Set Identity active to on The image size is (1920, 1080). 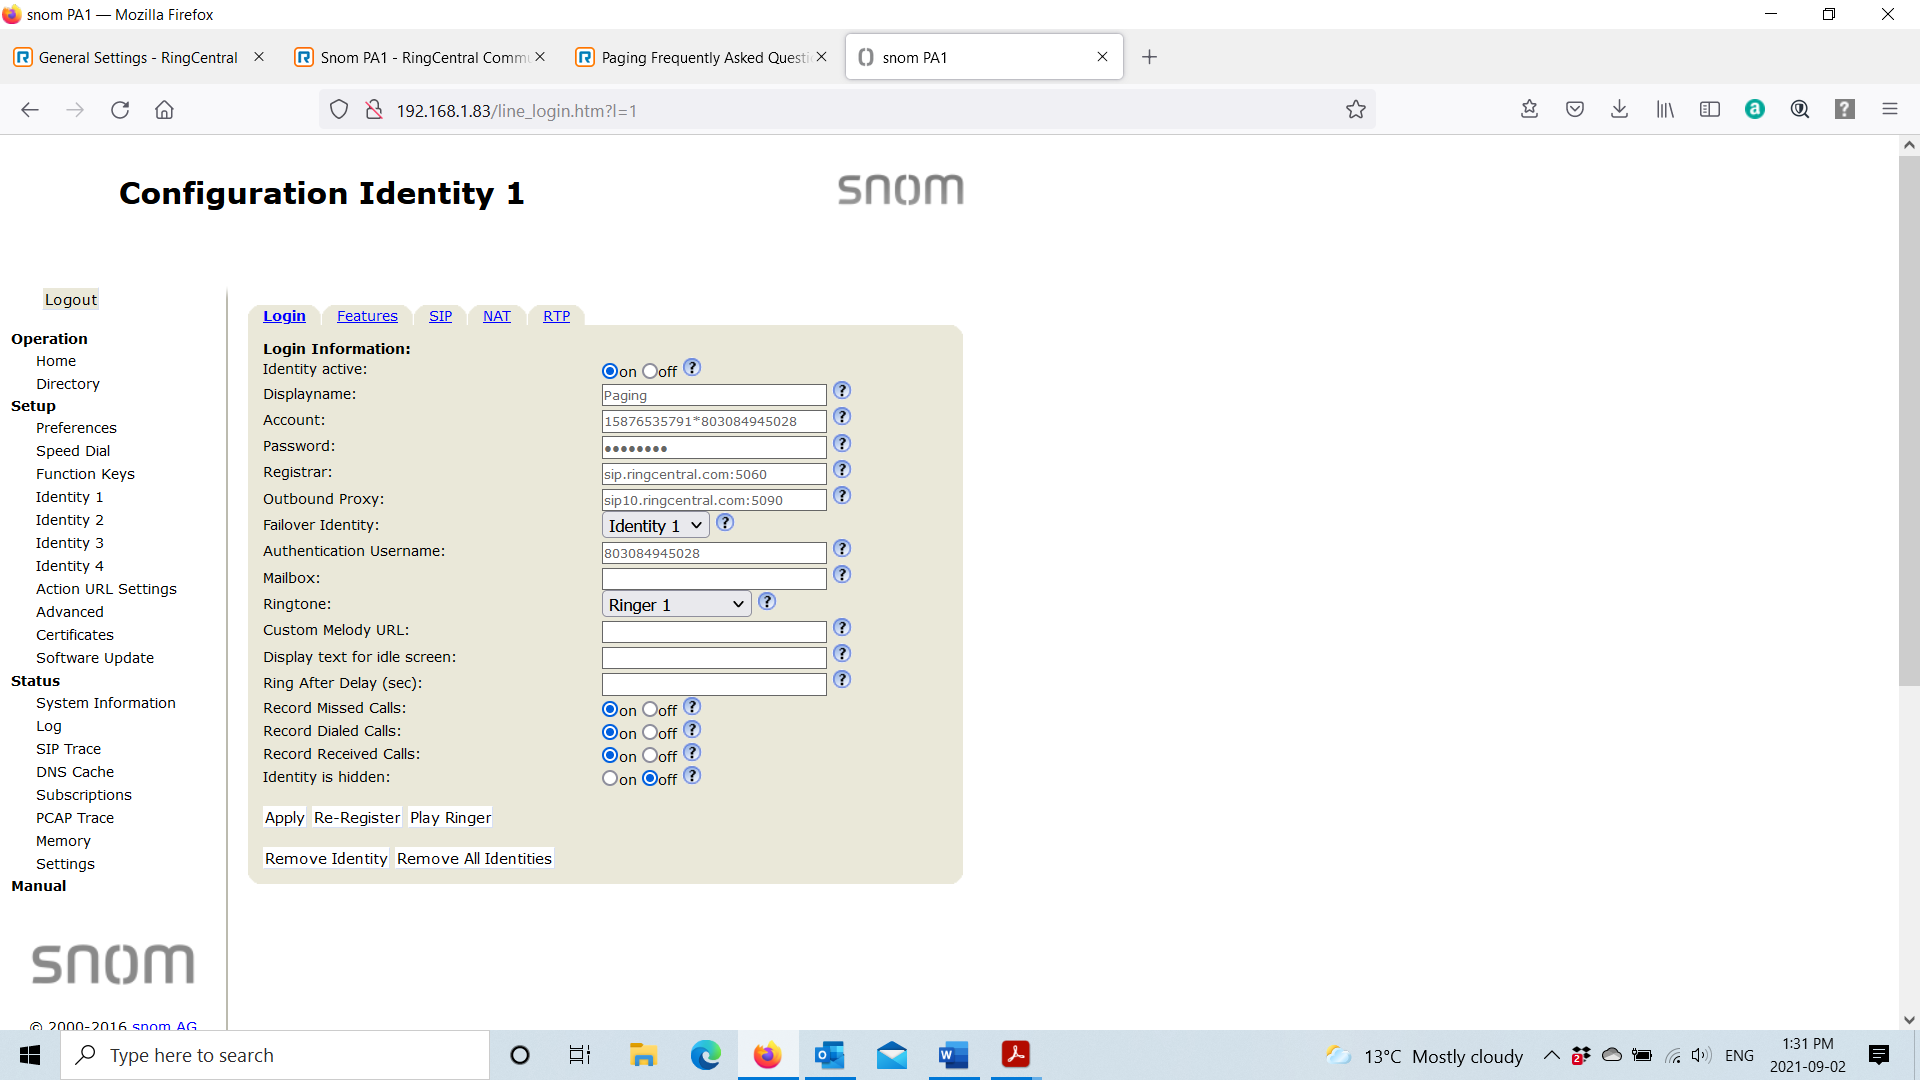pyautogui.click(x=610, y=371)
